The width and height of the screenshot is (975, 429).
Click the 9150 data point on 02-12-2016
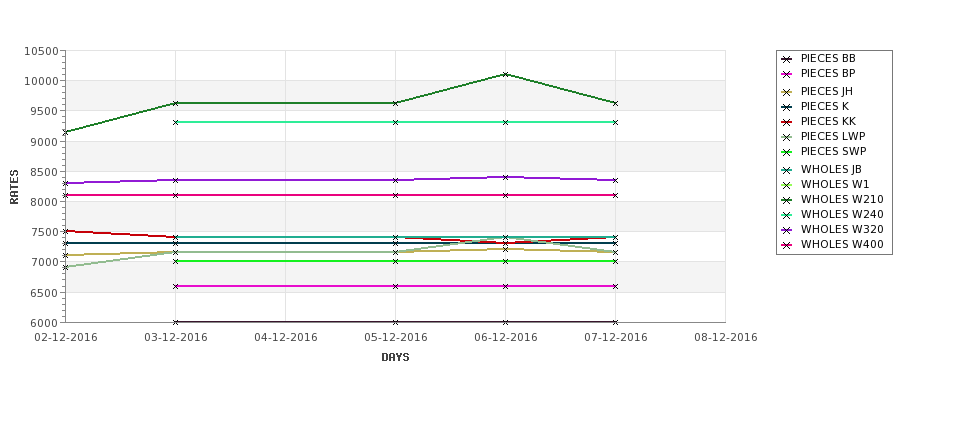pyautogui.click(x=66, y=132)
